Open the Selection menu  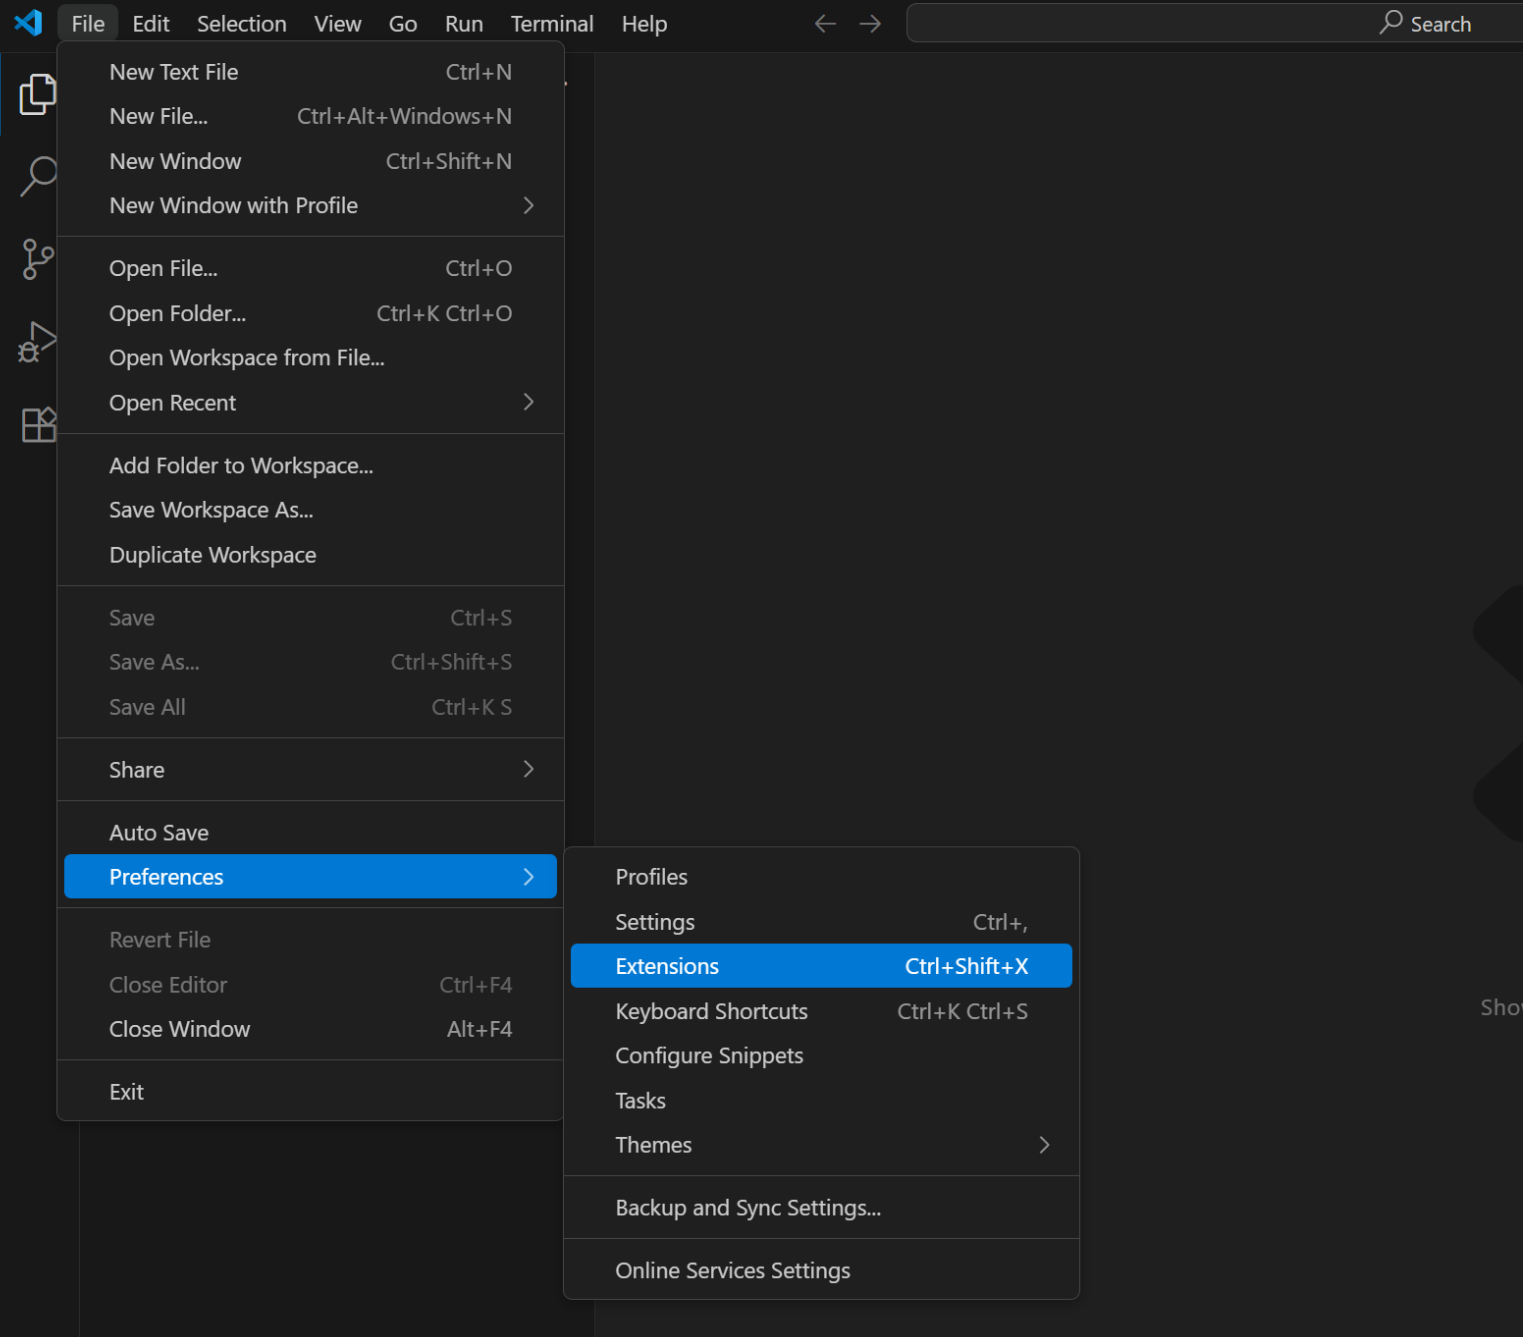pyautogui.click(x=241, y=23)
